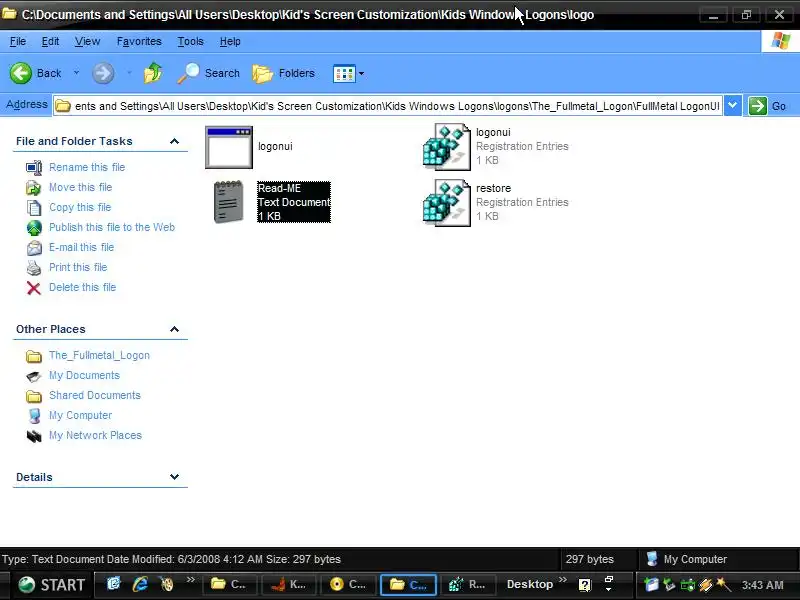The width and height of the screenshot is (800, 600).
Task: Open the Help menu
Action: point(230,41)
